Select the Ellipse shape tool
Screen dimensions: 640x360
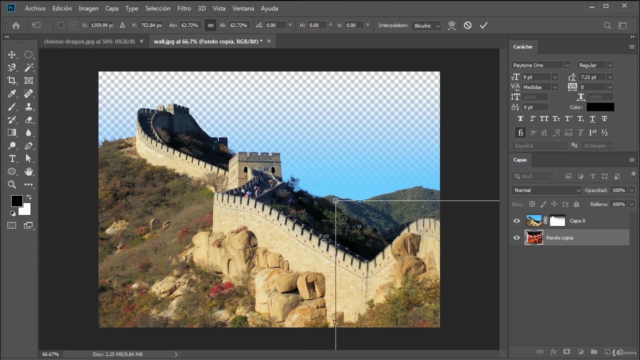point(12,172)
